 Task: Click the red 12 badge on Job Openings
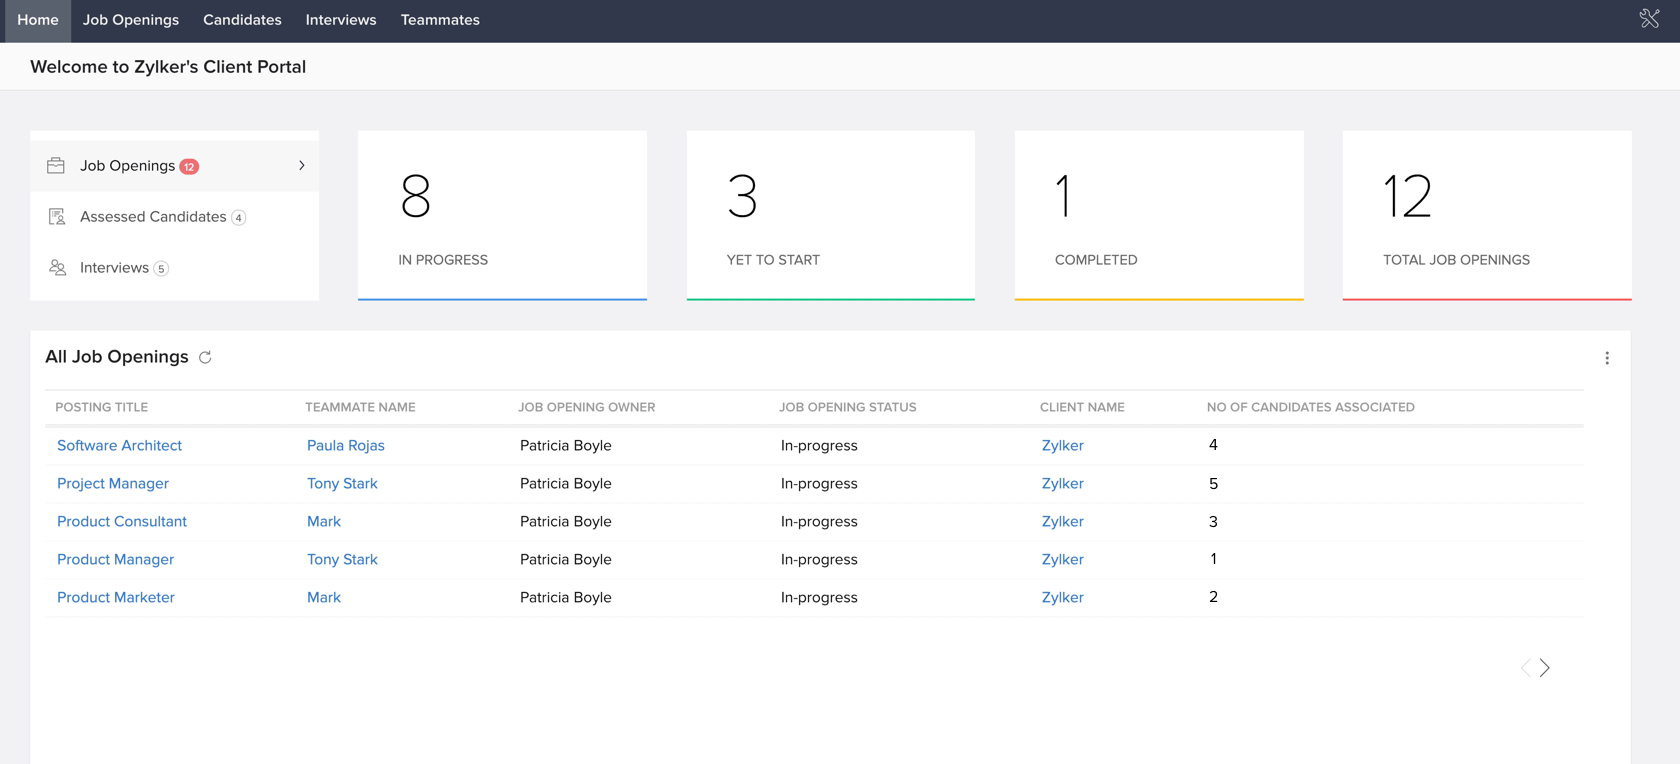tap(189, 167)
